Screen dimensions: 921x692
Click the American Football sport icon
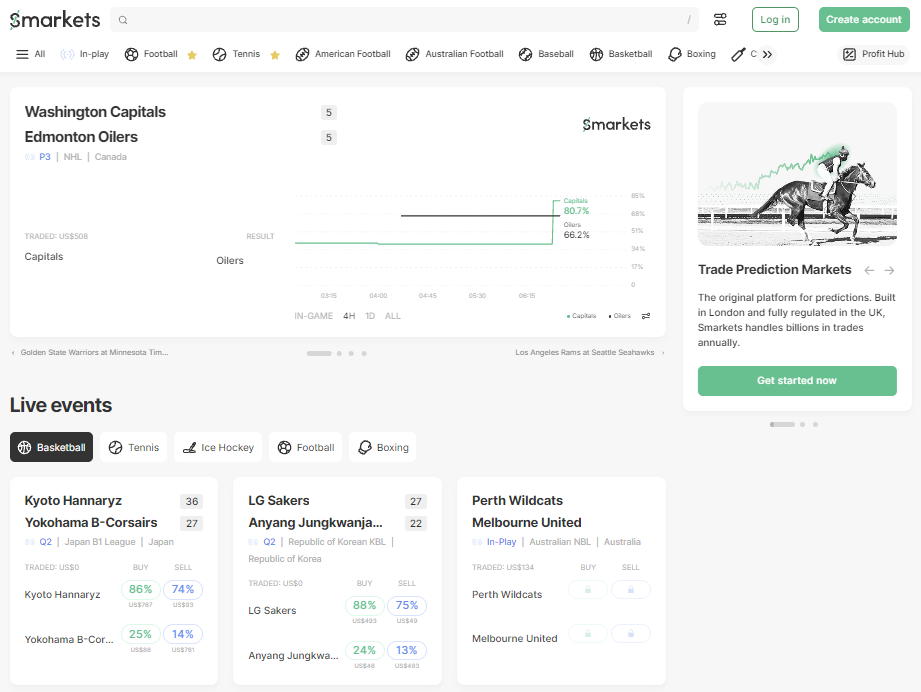(303, 53)
